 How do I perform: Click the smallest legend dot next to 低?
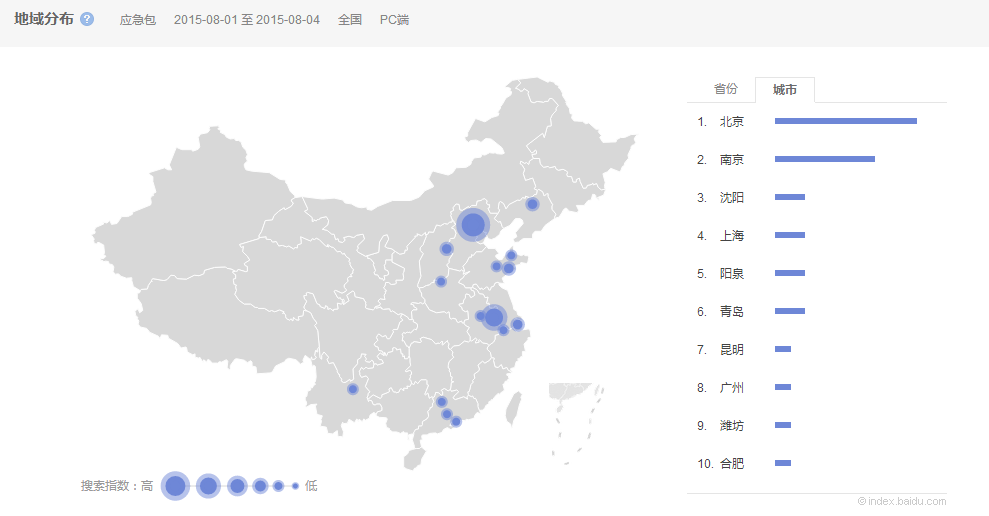point(295,486)
